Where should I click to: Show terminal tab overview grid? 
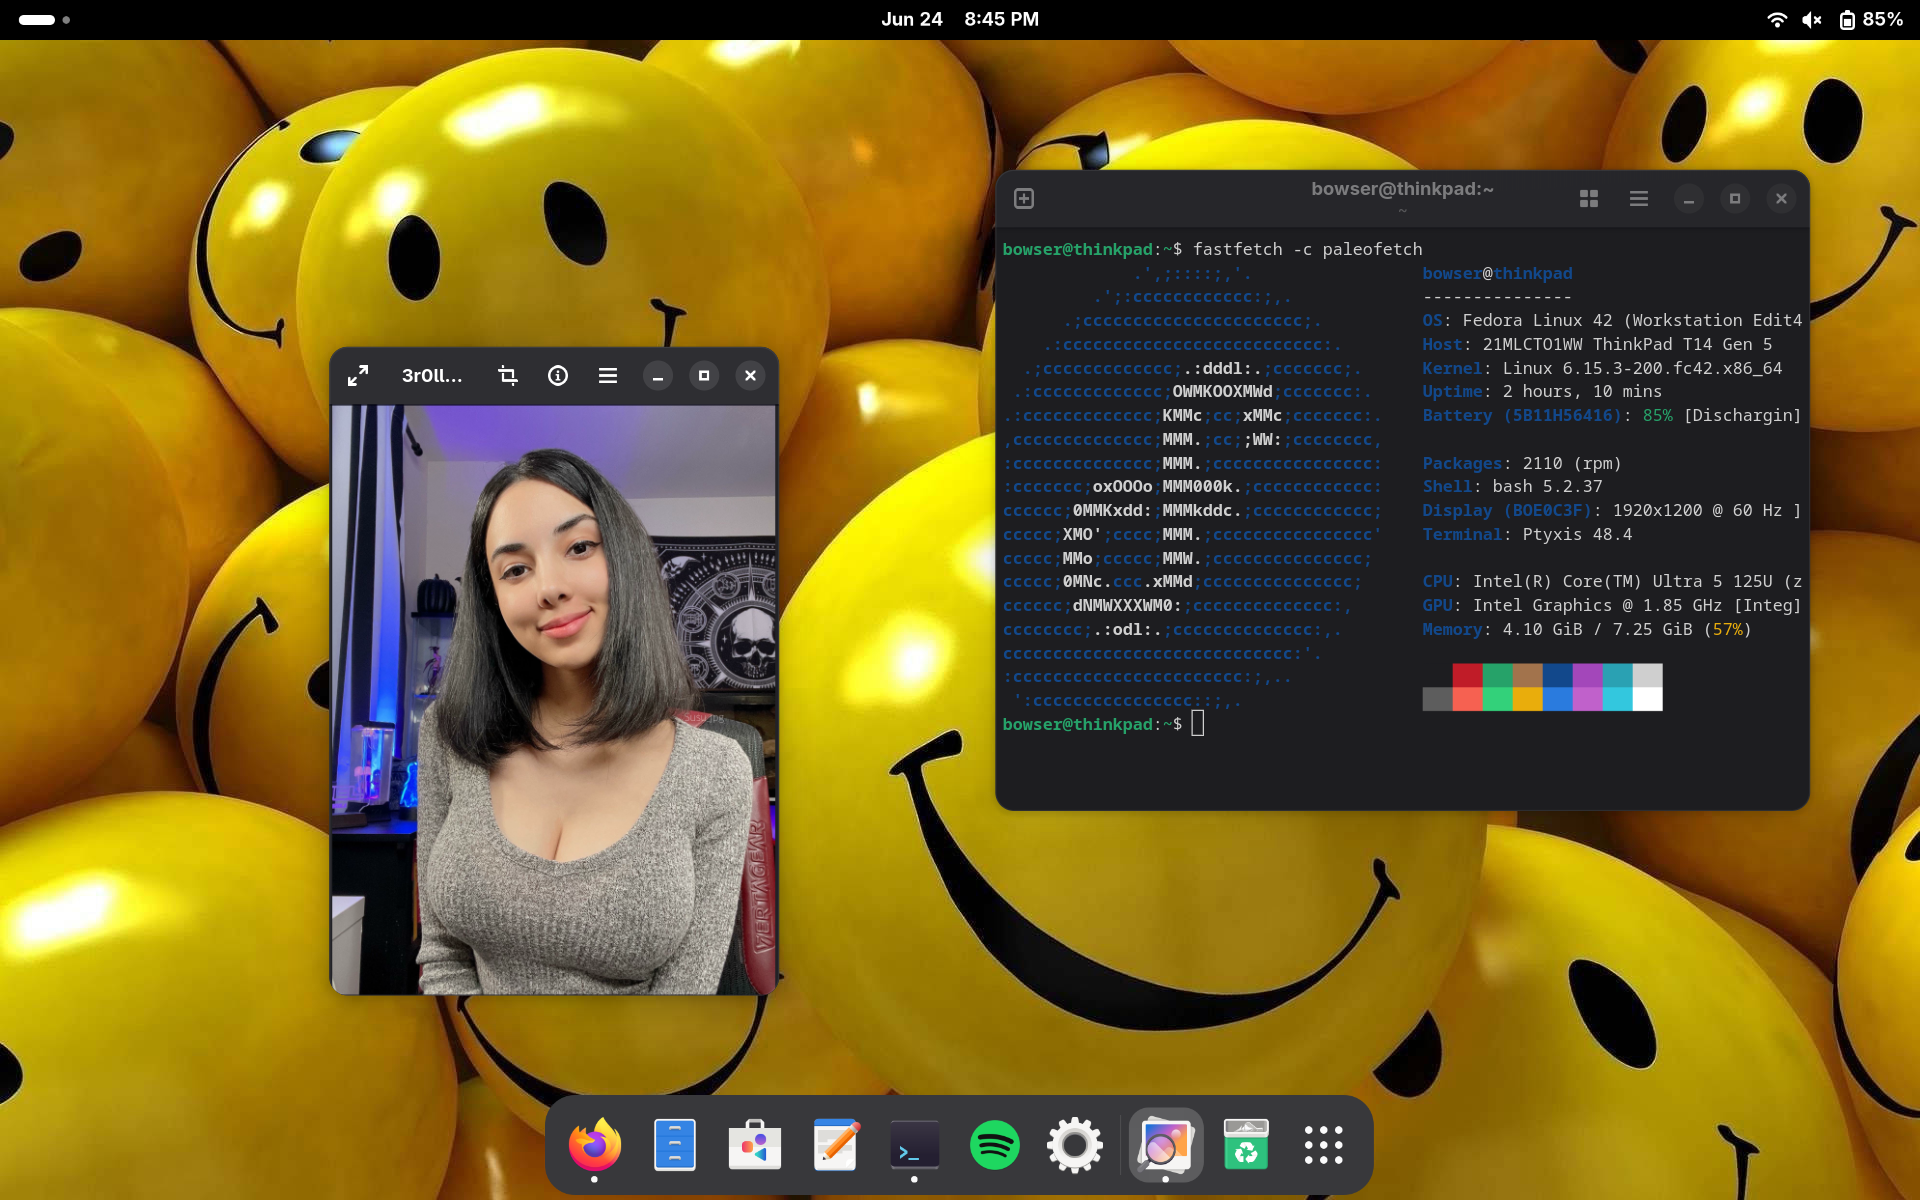click(1589, 199)
